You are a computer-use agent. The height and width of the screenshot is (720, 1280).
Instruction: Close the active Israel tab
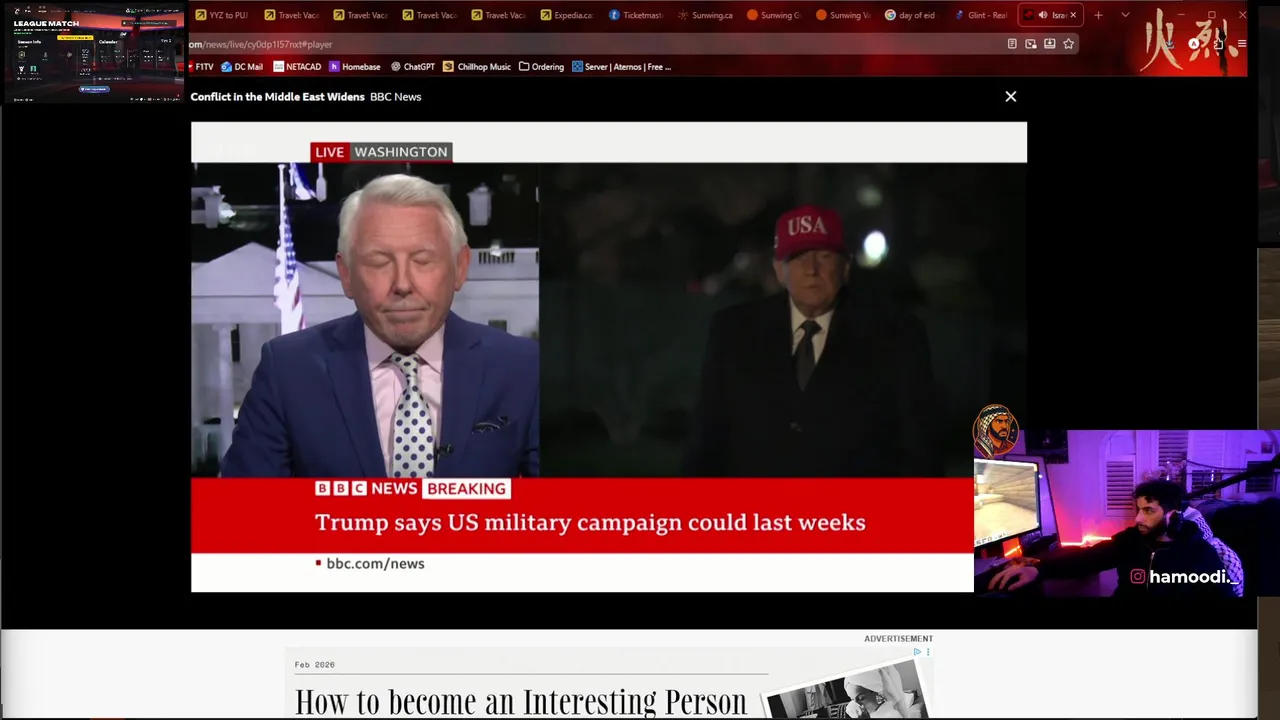click(1073, 15)
